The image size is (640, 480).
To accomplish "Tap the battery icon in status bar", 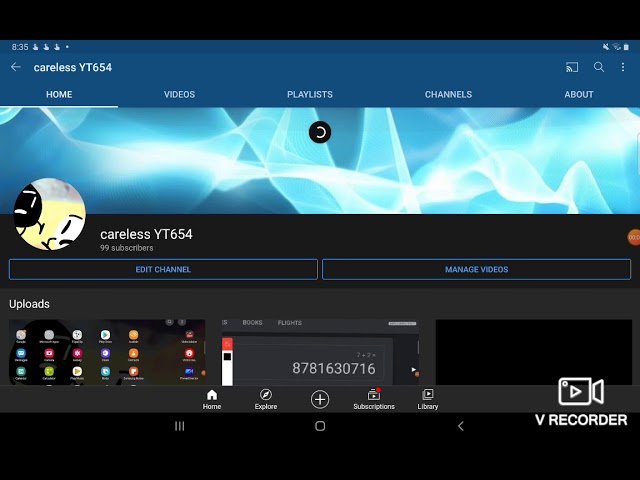I will [x=626, y=47].
